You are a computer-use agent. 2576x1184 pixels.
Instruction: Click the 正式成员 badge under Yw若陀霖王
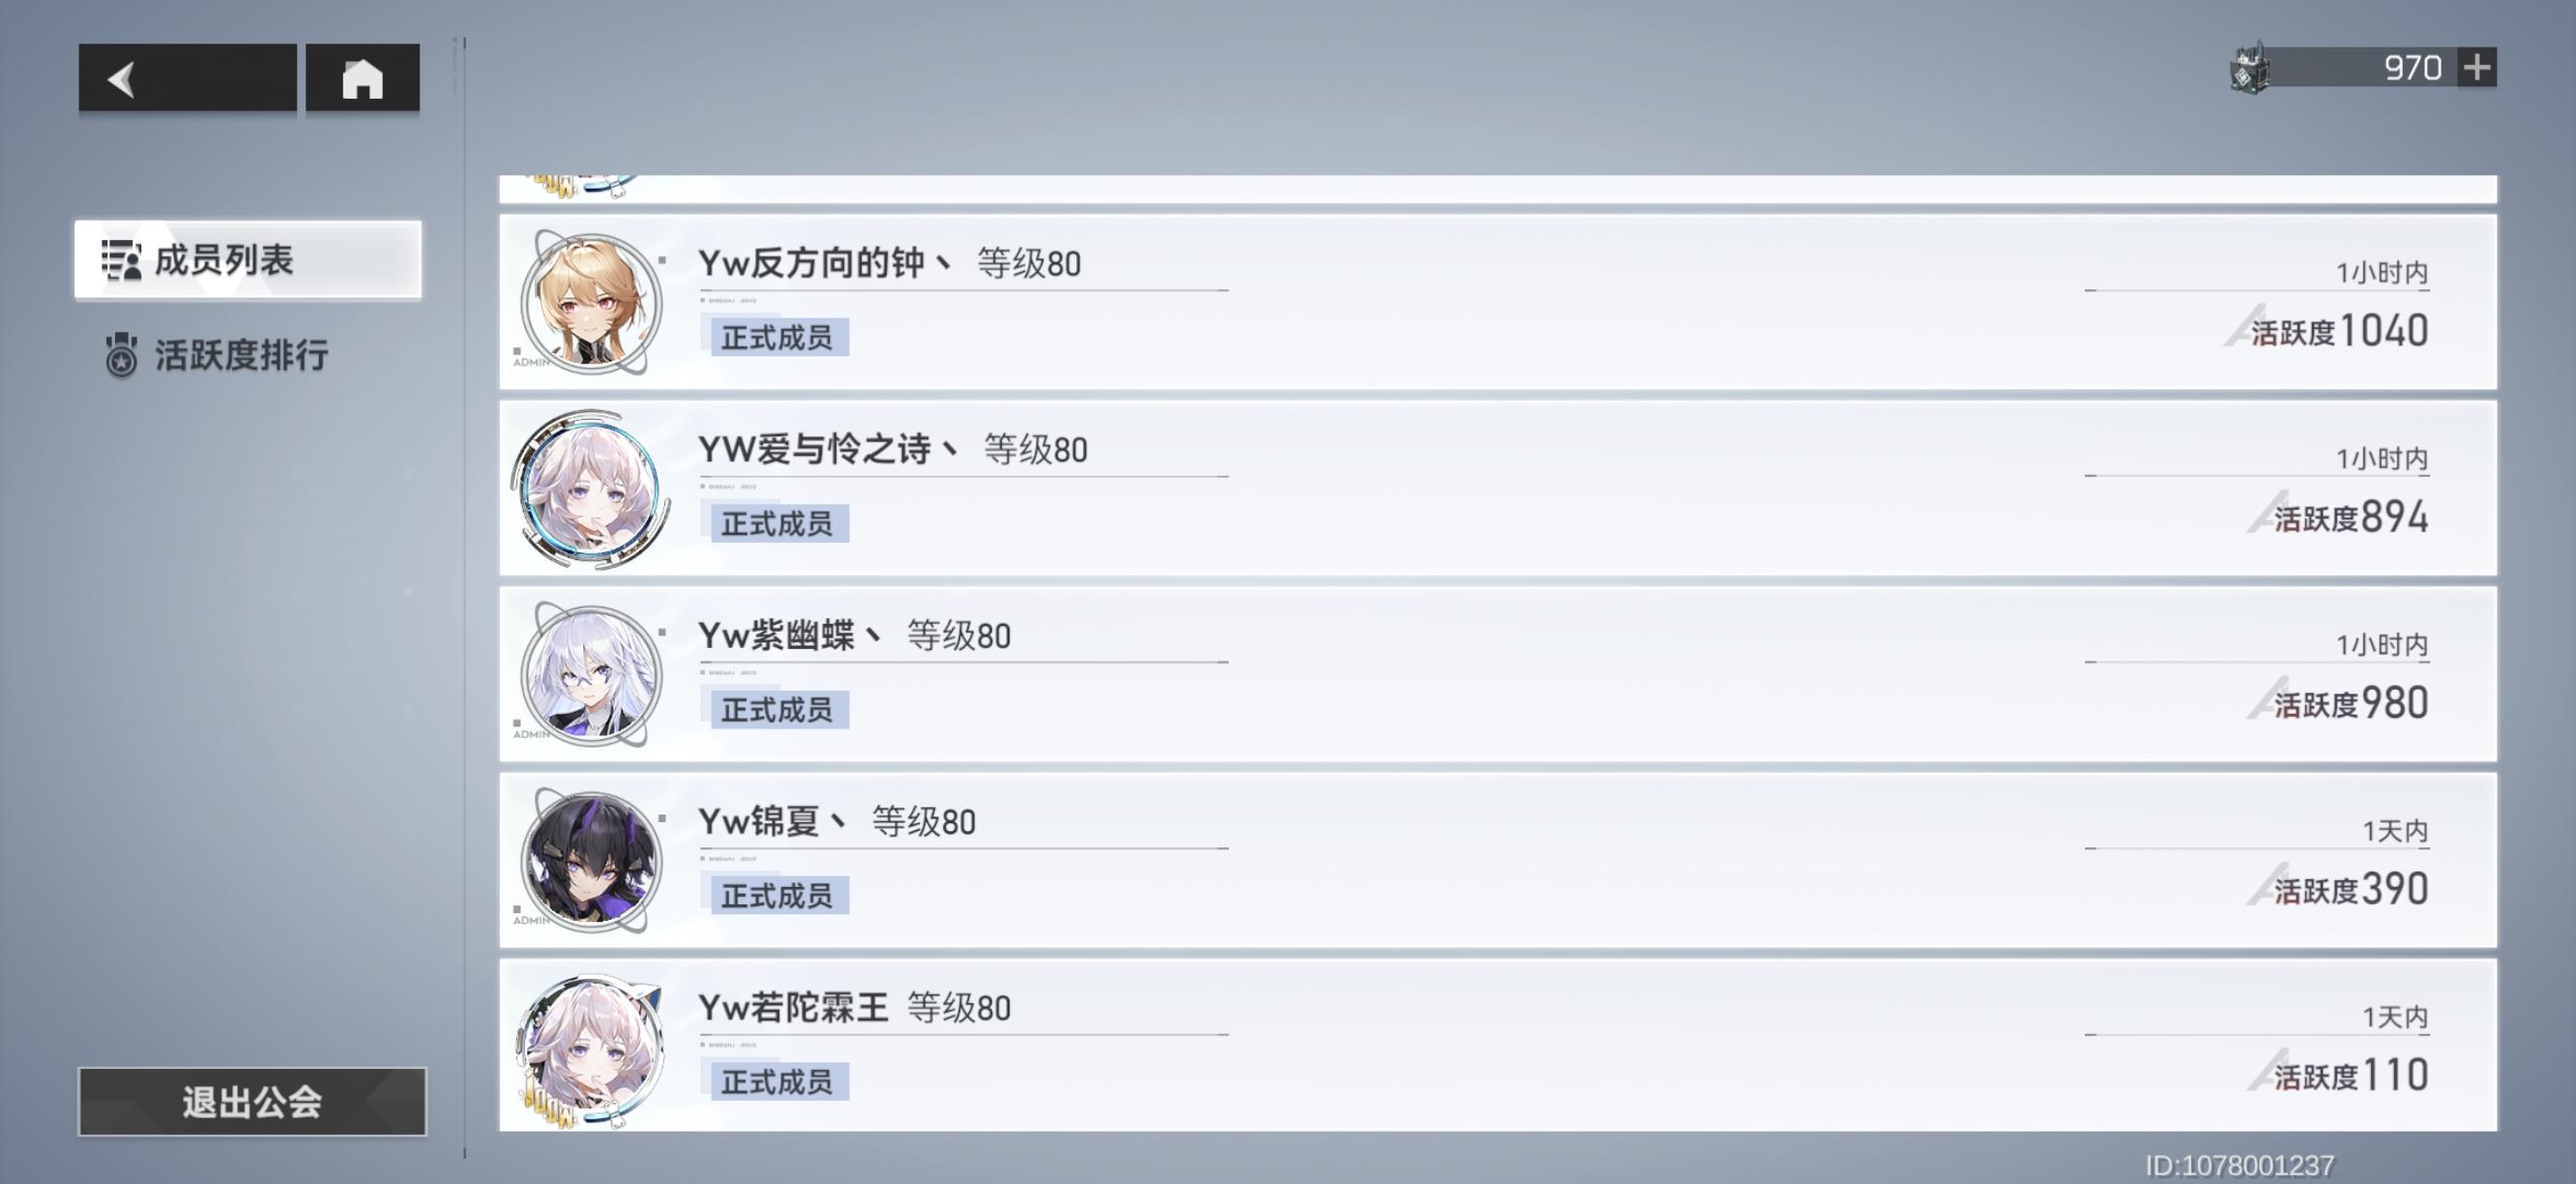(776, 1082)
